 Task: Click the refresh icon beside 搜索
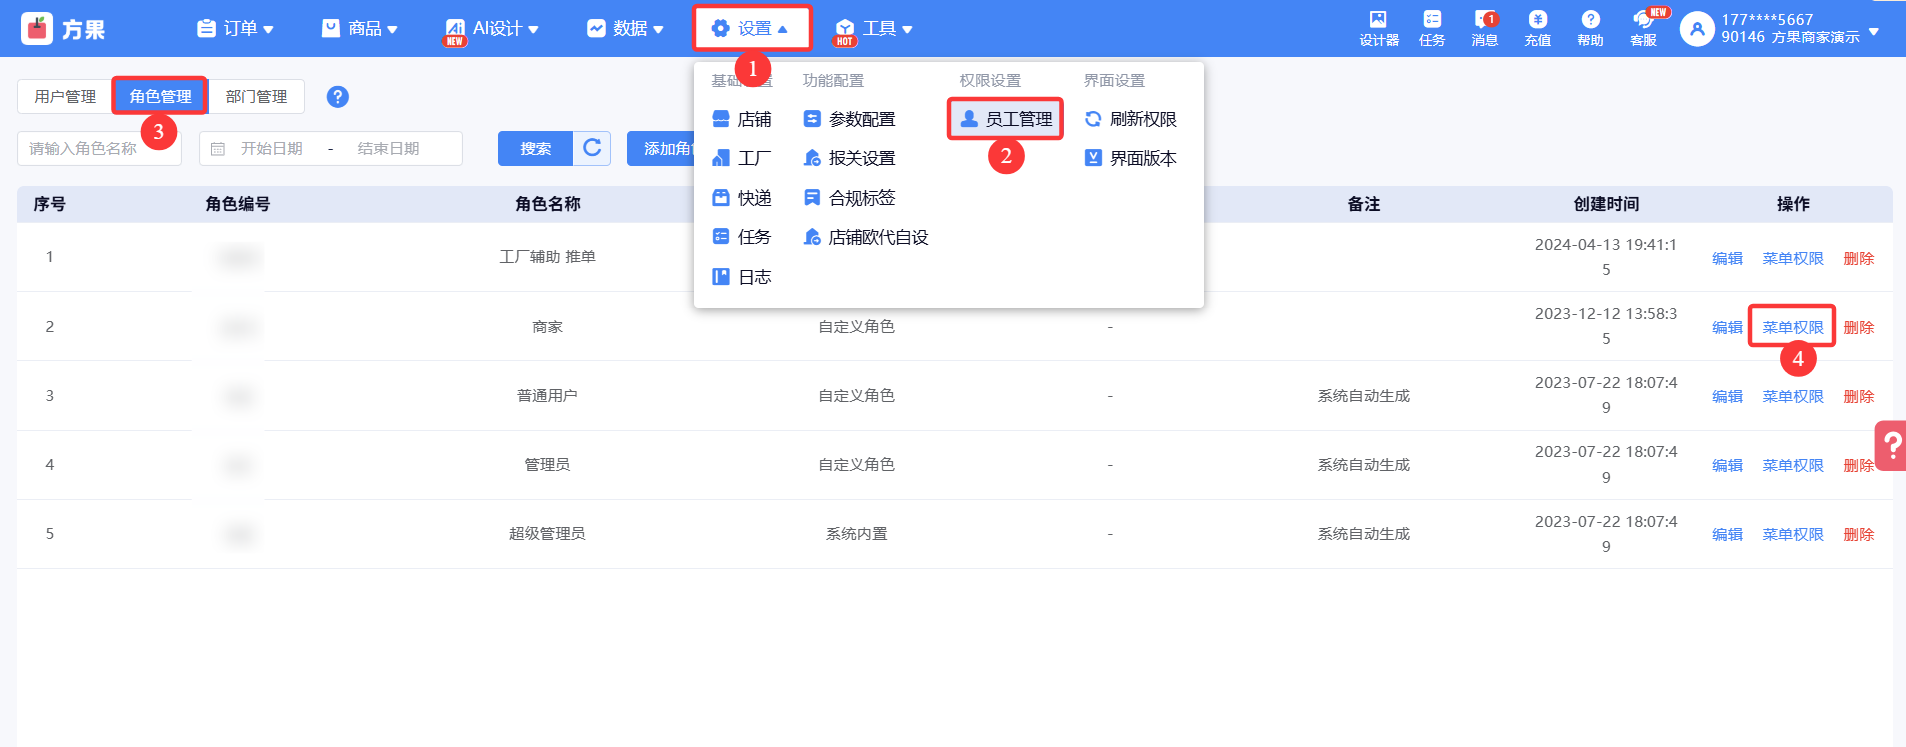pyautogui.click(x=592, y=148)
